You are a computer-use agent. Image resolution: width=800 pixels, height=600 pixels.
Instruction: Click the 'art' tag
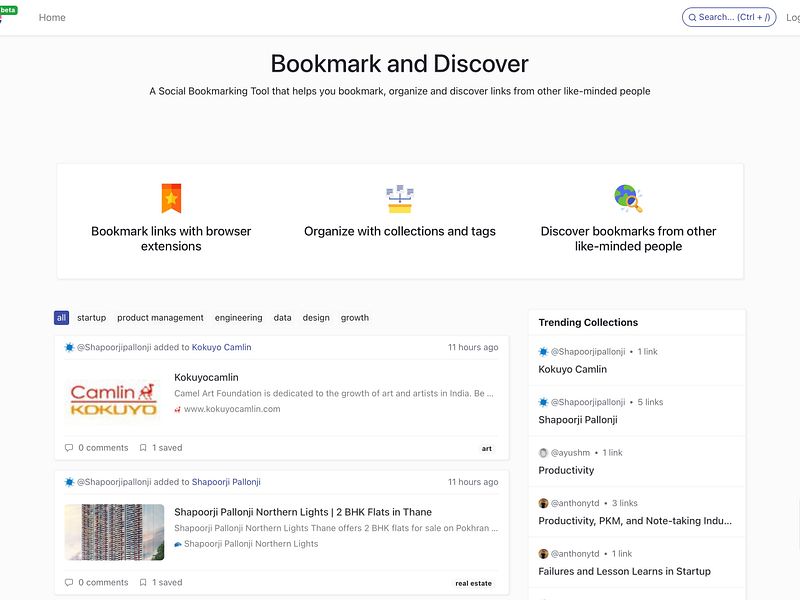point(487,449)
